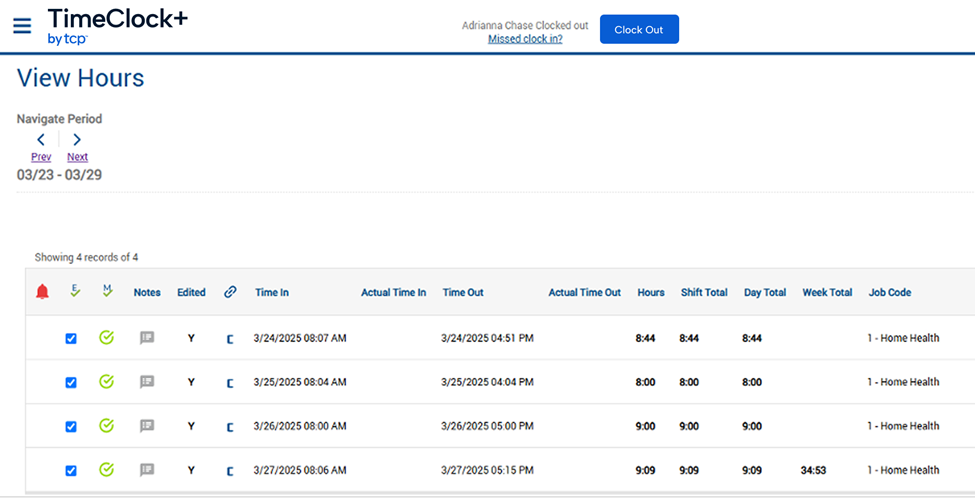The image size is (975, 498).
Task: Click the TimeClock+ by tcp logo
Action: point(116,26)
